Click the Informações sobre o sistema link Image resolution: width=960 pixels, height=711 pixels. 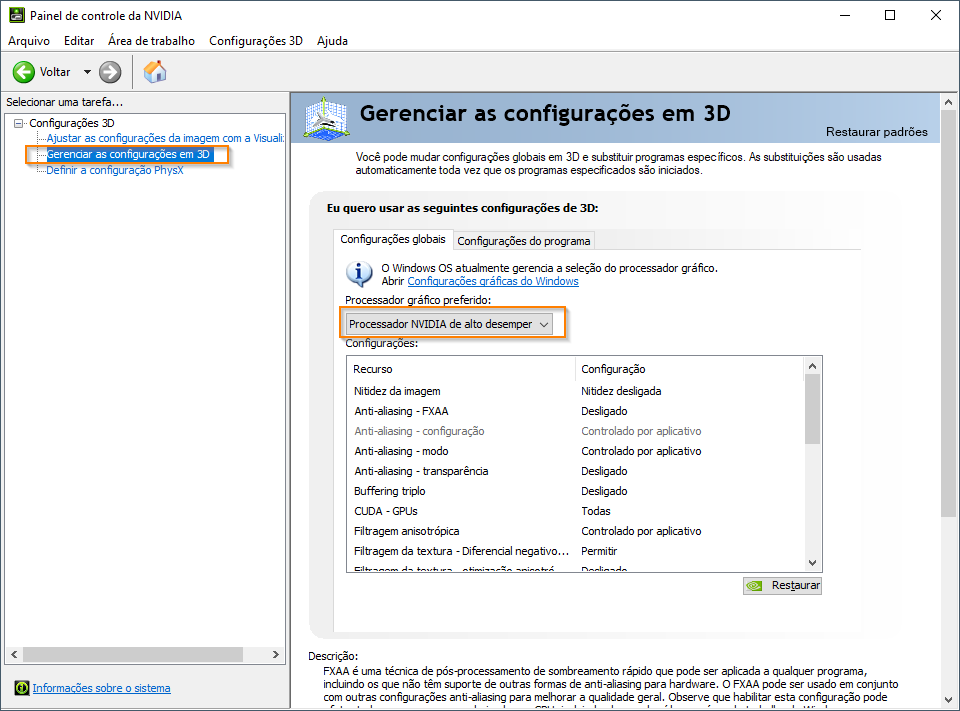101,688
